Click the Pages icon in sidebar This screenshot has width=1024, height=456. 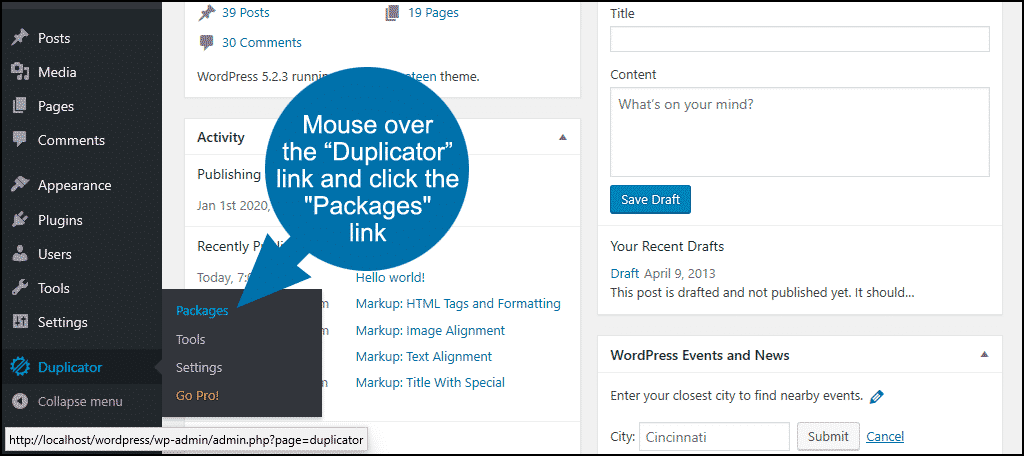[20, 106]
